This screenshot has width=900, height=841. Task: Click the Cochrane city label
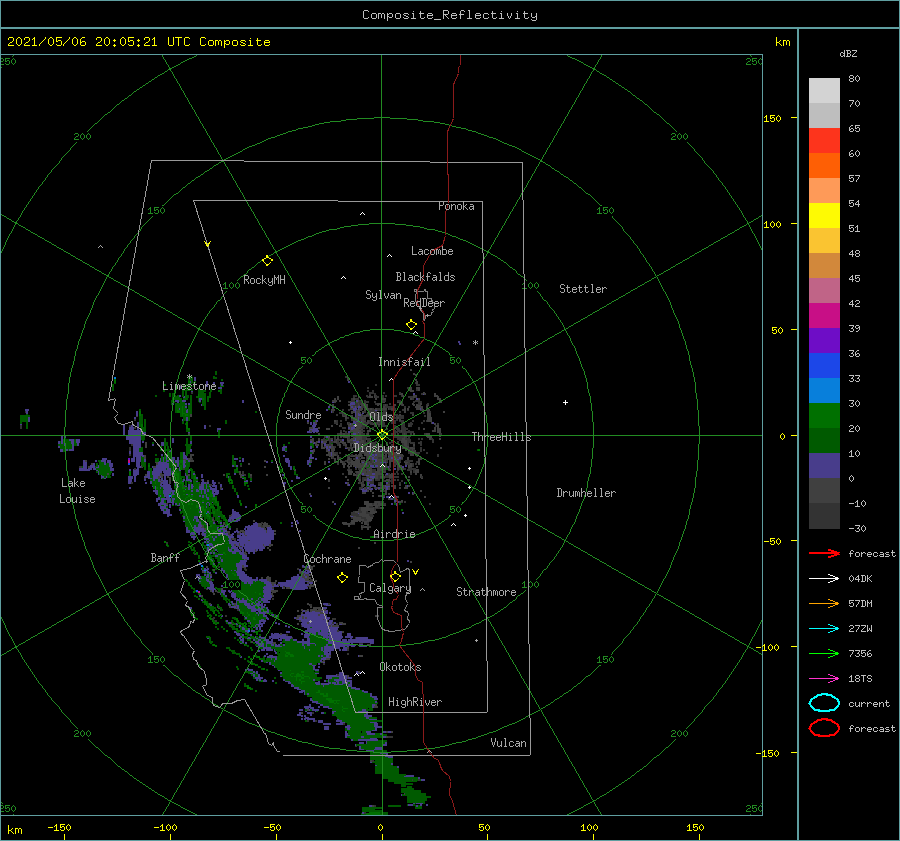(327, 559)
